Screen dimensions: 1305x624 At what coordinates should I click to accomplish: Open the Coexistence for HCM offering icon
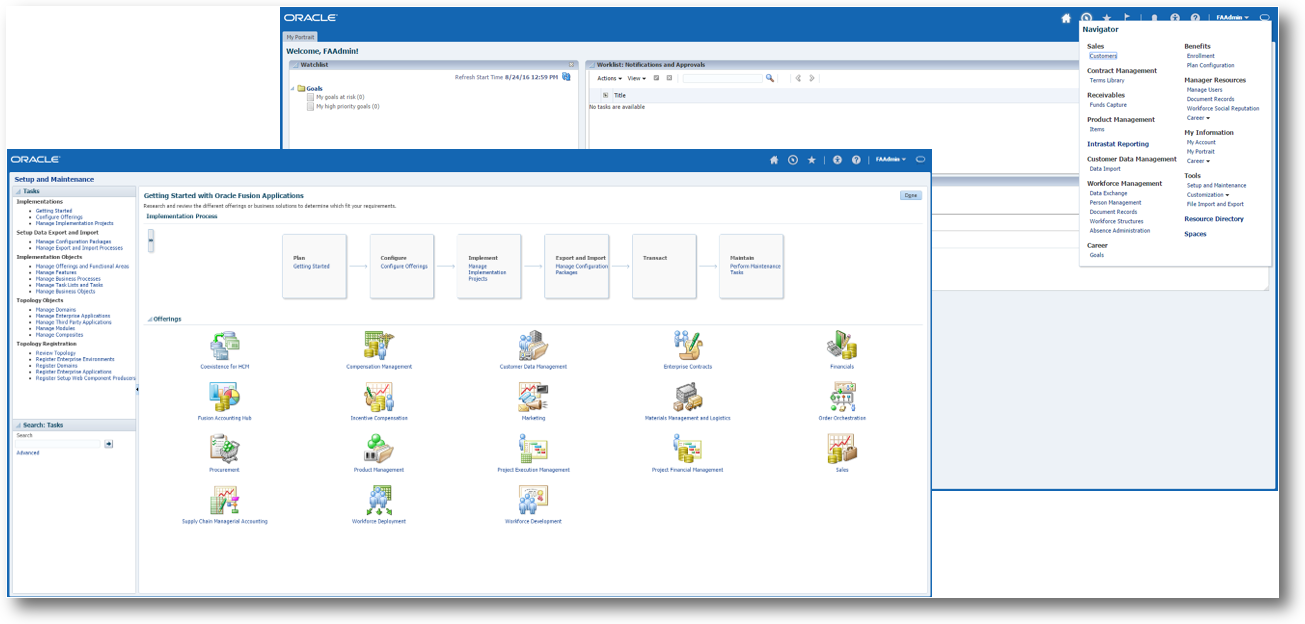tap(225, 346)
